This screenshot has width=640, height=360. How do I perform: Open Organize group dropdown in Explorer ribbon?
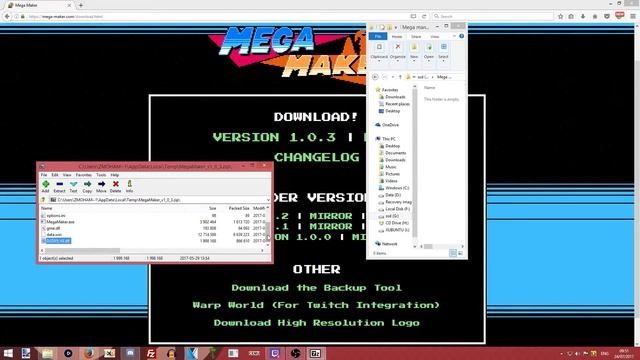[397, 53]
